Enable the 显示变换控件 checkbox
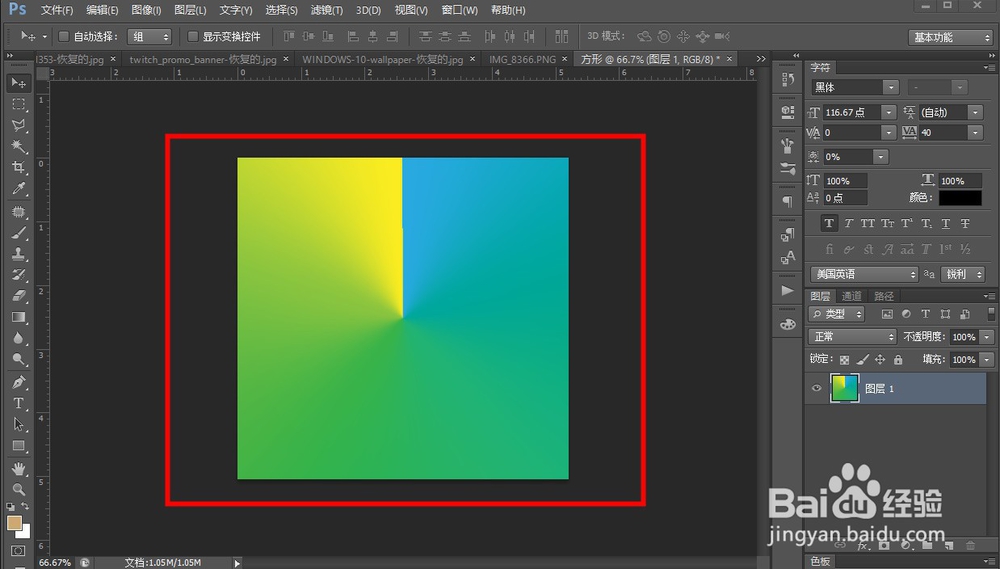The width and height of the screenshot is (1000, 569). (x=193, y=36)
